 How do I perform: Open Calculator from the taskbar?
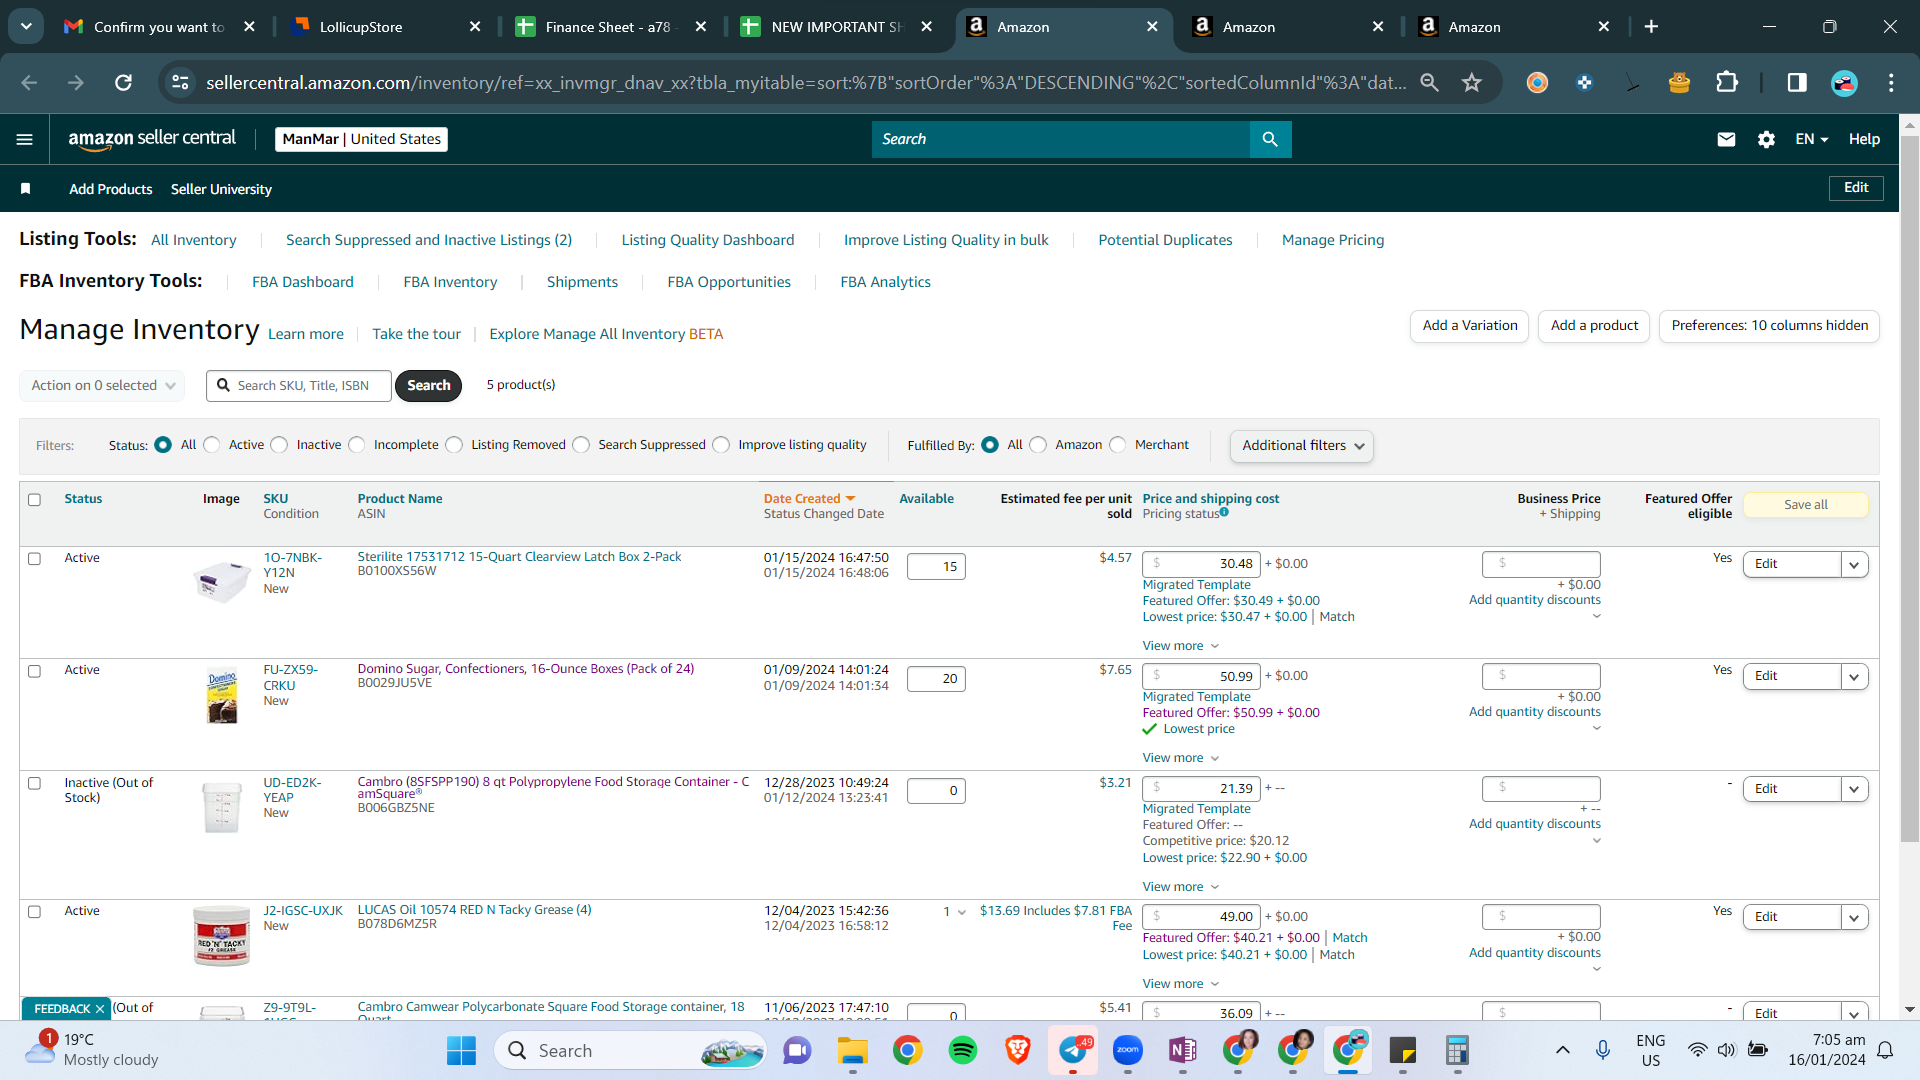1457,1050
